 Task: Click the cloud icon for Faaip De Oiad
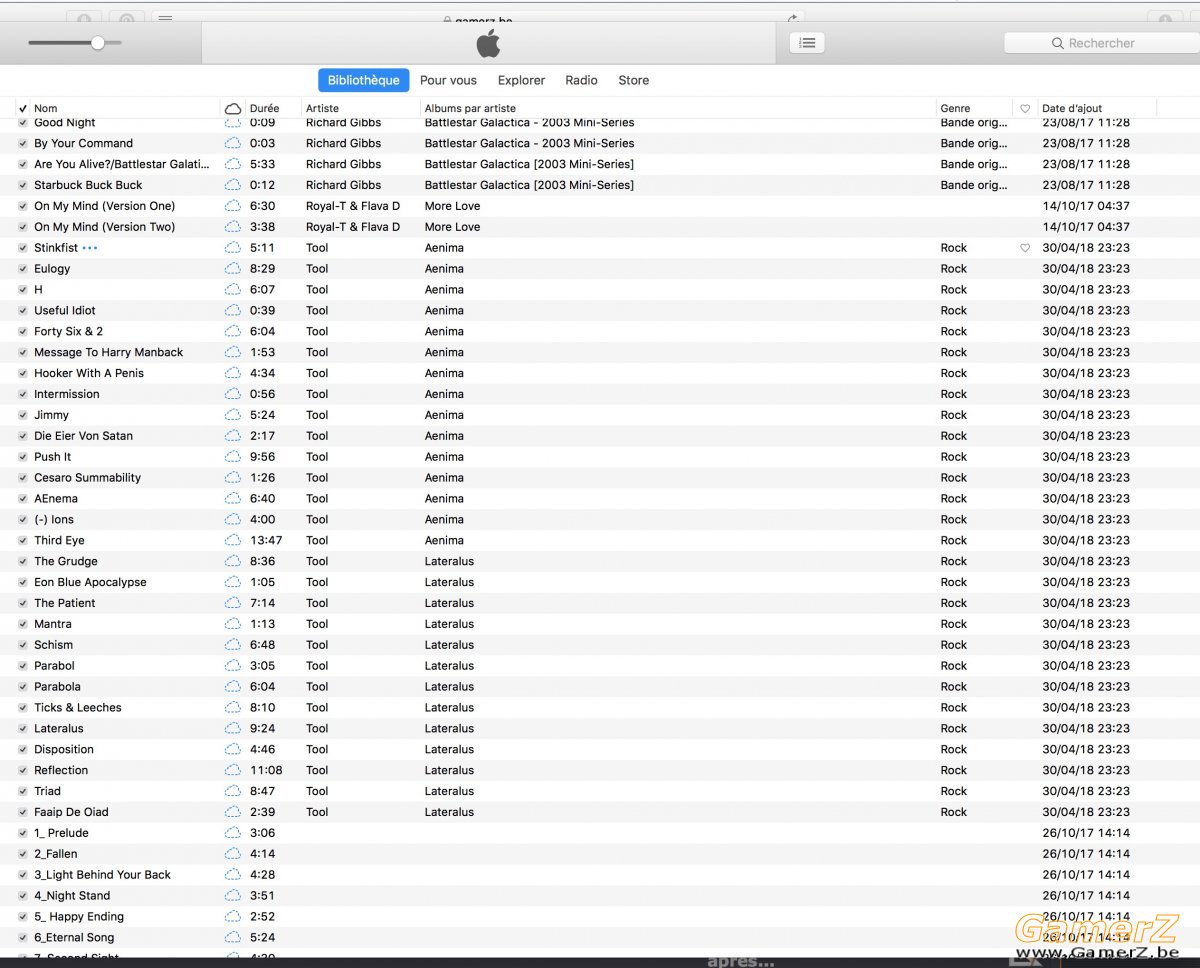point(233,813)
